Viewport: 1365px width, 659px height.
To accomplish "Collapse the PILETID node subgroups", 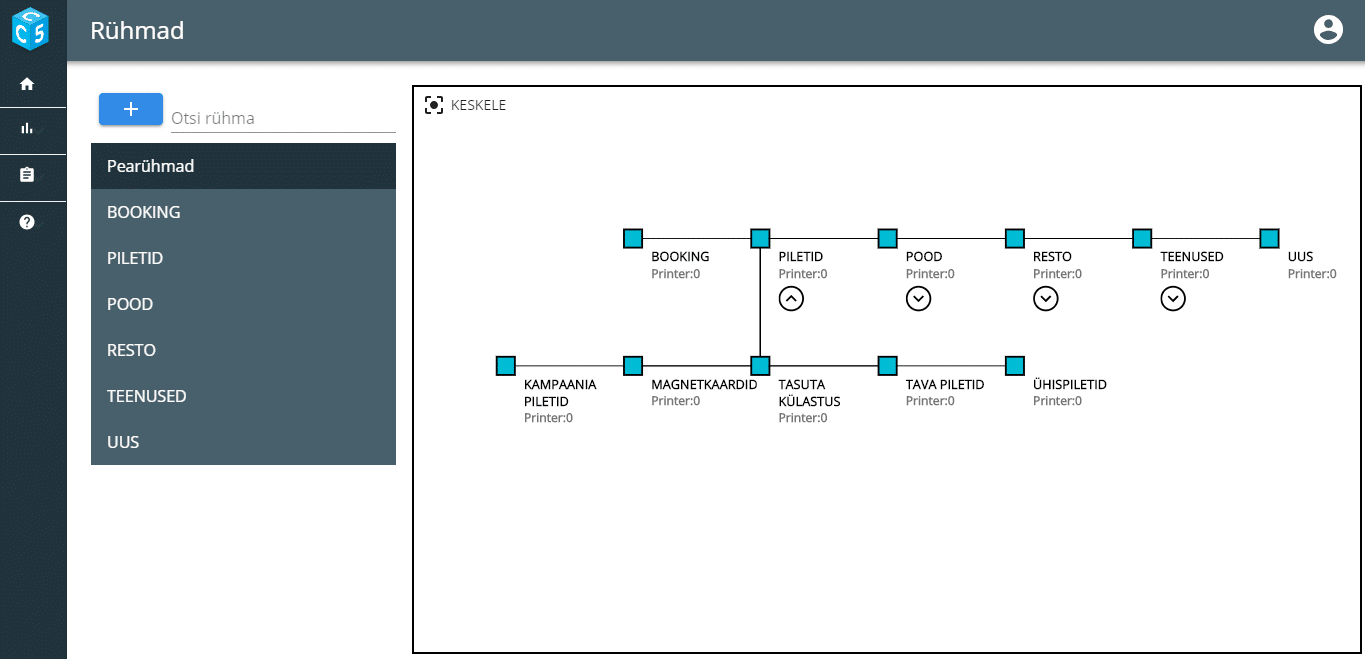I will click(791, 298).
